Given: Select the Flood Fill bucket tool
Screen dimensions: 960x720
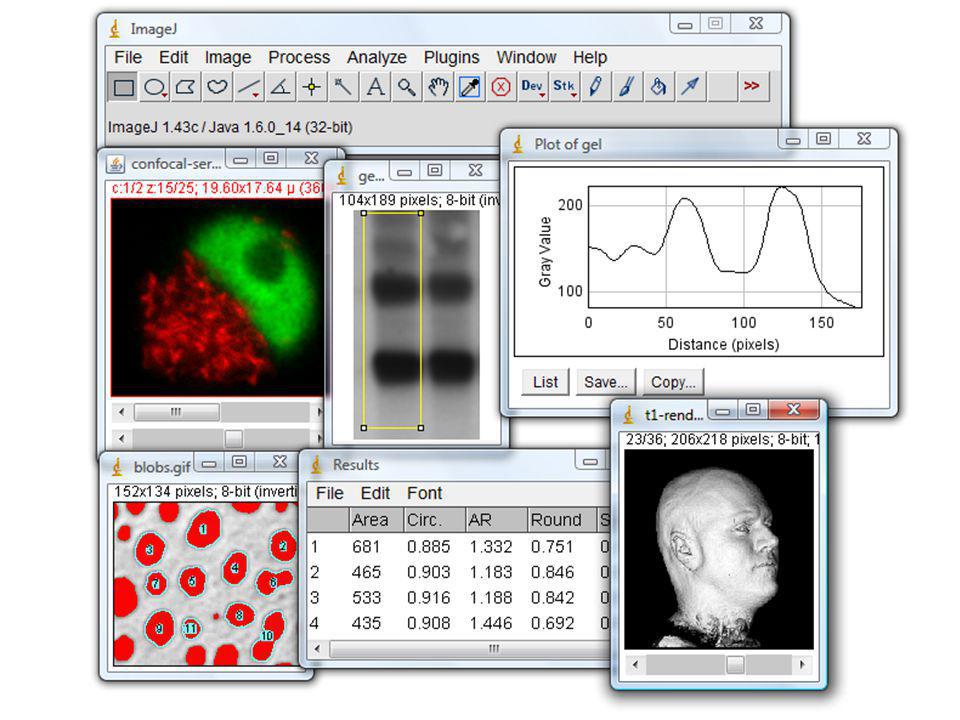Looking at the screenshot, I should [x=659, y=87].
